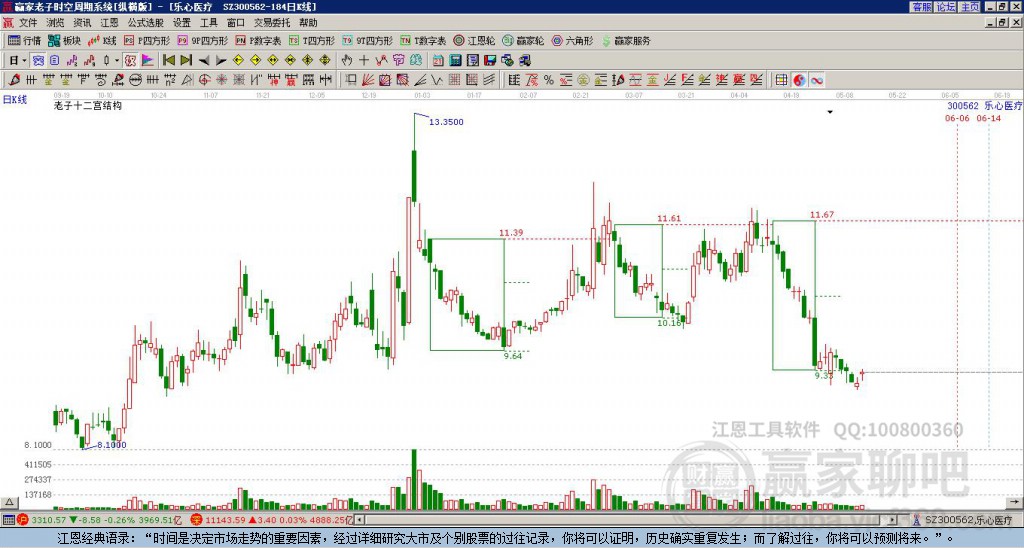Image resolution: width=1024 pixels, height=548 pixels.
Task: Open the 交易委托 menu
Action: click(x=272, y=23)
